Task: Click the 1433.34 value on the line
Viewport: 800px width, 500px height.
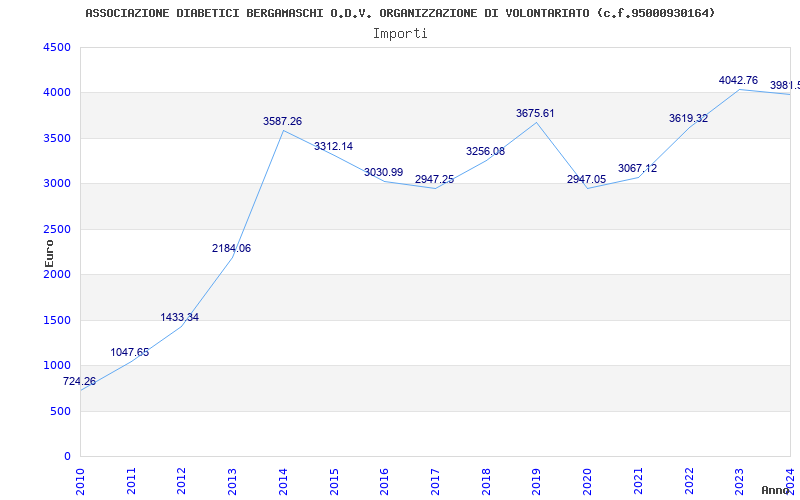Action: [180, 317]
